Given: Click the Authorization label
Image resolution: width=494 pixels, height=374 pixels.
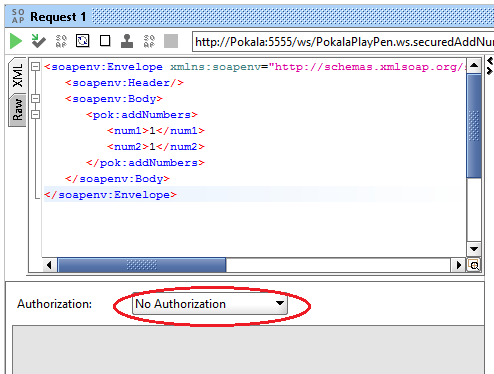Looking at the screenshot, I should click(x=54, y=304).
